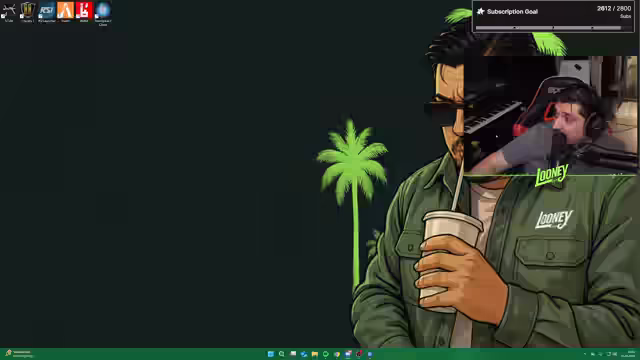The width and height of the screenshot is (640, 360).
Task: Open the red desktop shortcut icon
Action: click(x=84, y=11)
